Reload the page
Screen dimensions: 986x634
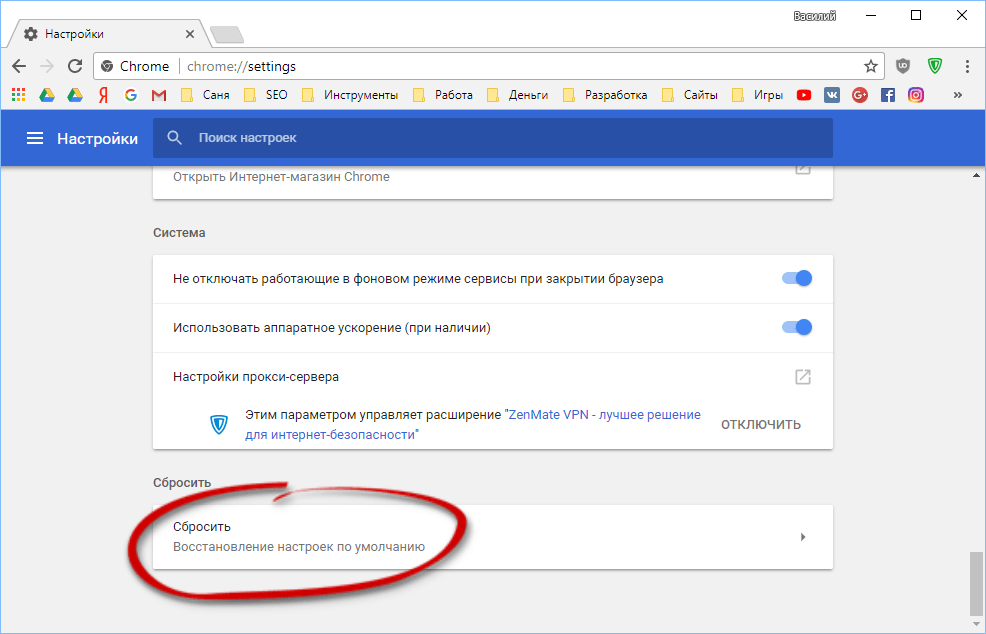point(74,66)
